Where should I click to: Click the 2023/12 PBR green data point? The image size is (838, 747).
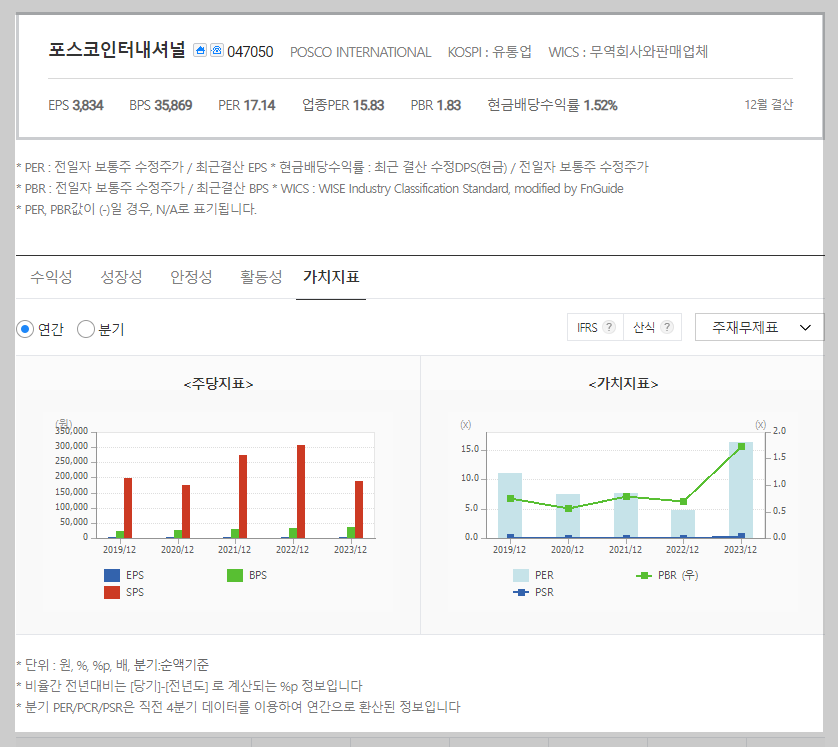pos(741,447)
